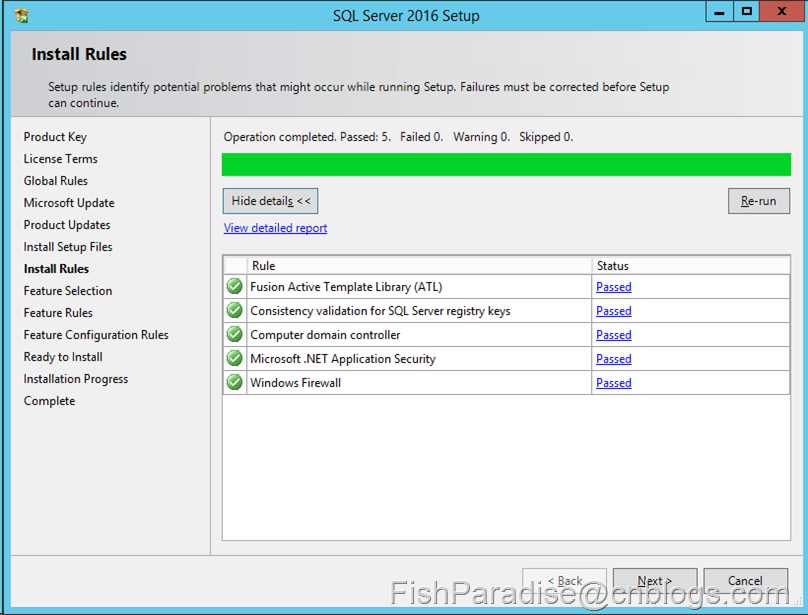
Task: Re-run the install rules check
Action: (759, 201)
